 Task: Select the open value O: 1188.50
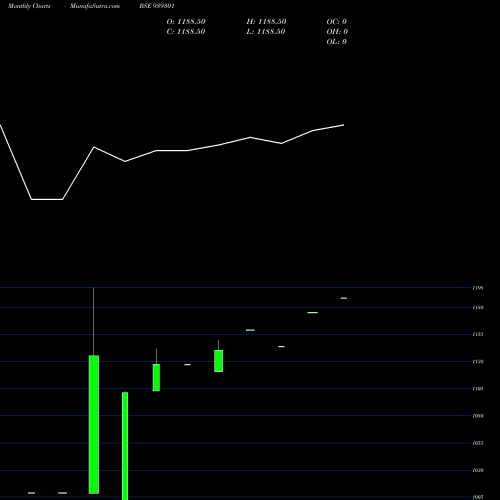186,22
